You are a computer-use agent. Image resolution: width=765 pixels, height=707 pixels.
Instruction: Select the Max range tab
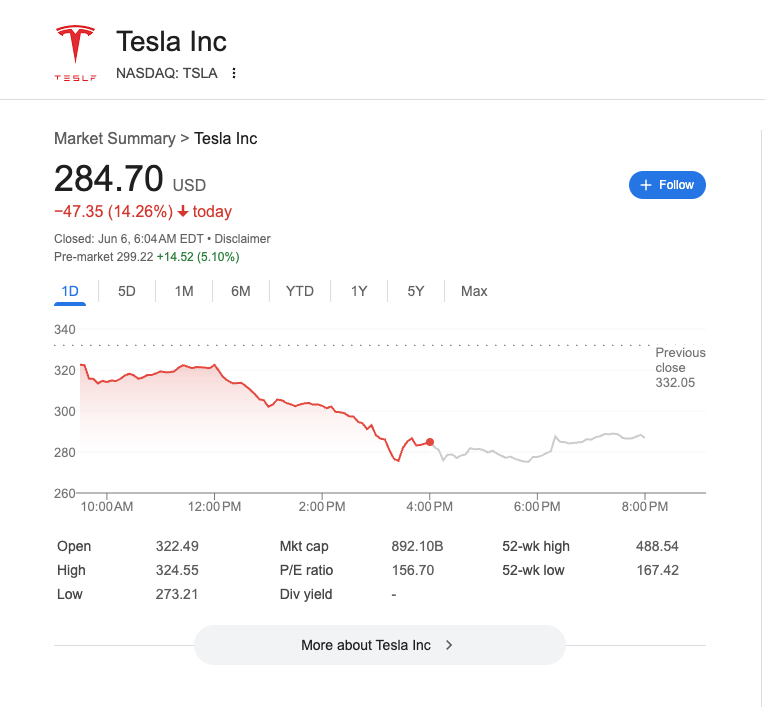pyautogui.click(x=474, y=291)
